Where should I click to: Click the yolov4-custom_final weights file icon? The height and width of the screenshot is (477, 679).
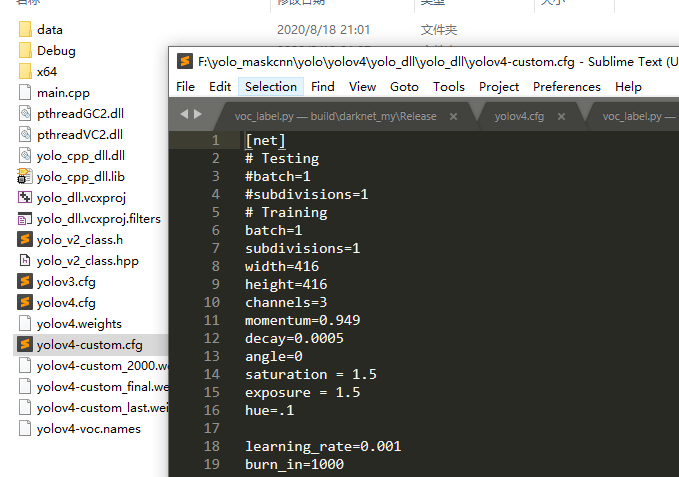pos(25,387)
